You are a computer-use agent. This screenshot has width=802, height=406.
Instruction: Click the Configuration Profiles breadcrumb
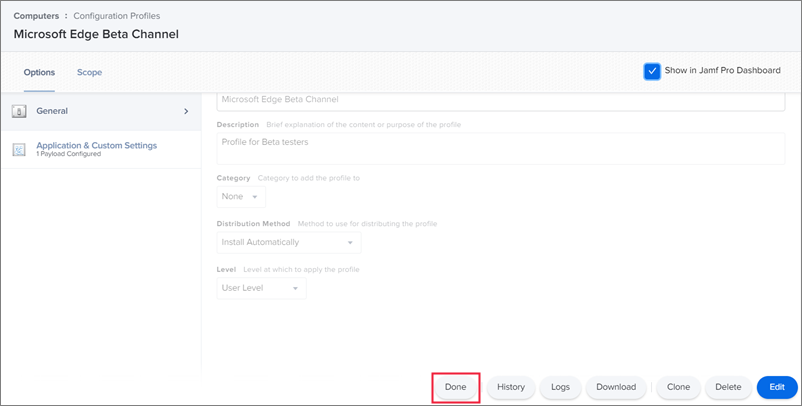tap(112, 16)
